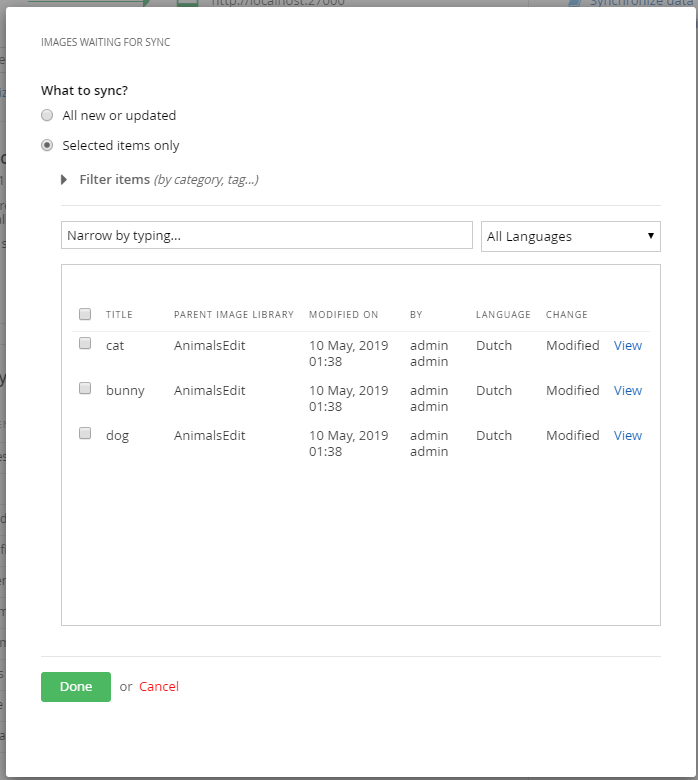The image size is (698, 780).
Task: Check the box for the cat row
Action: click(85, 343)
